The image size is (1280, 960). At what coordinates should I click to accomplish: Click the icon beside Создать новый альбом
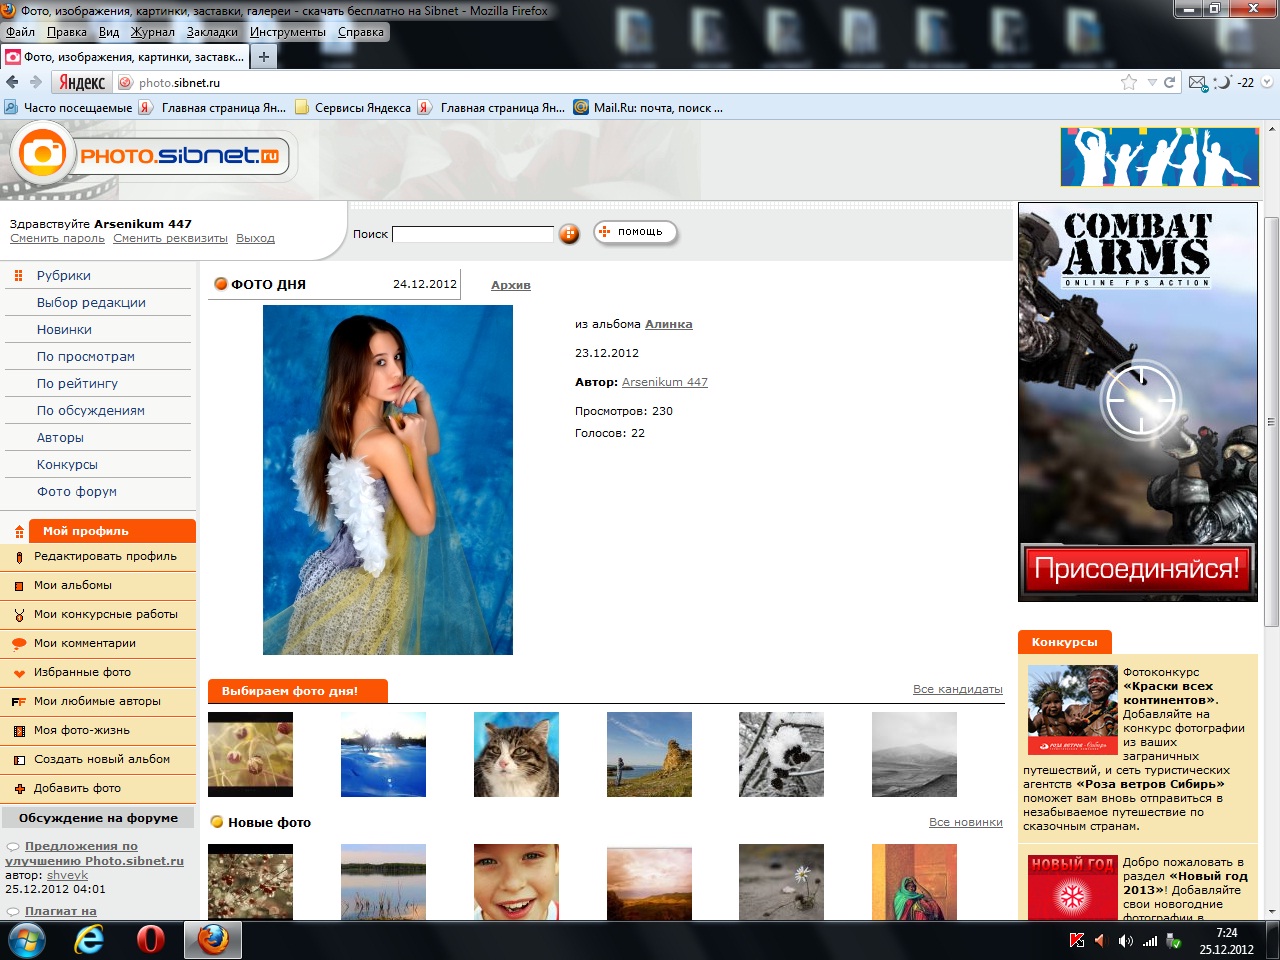click(x=19, y=760)
